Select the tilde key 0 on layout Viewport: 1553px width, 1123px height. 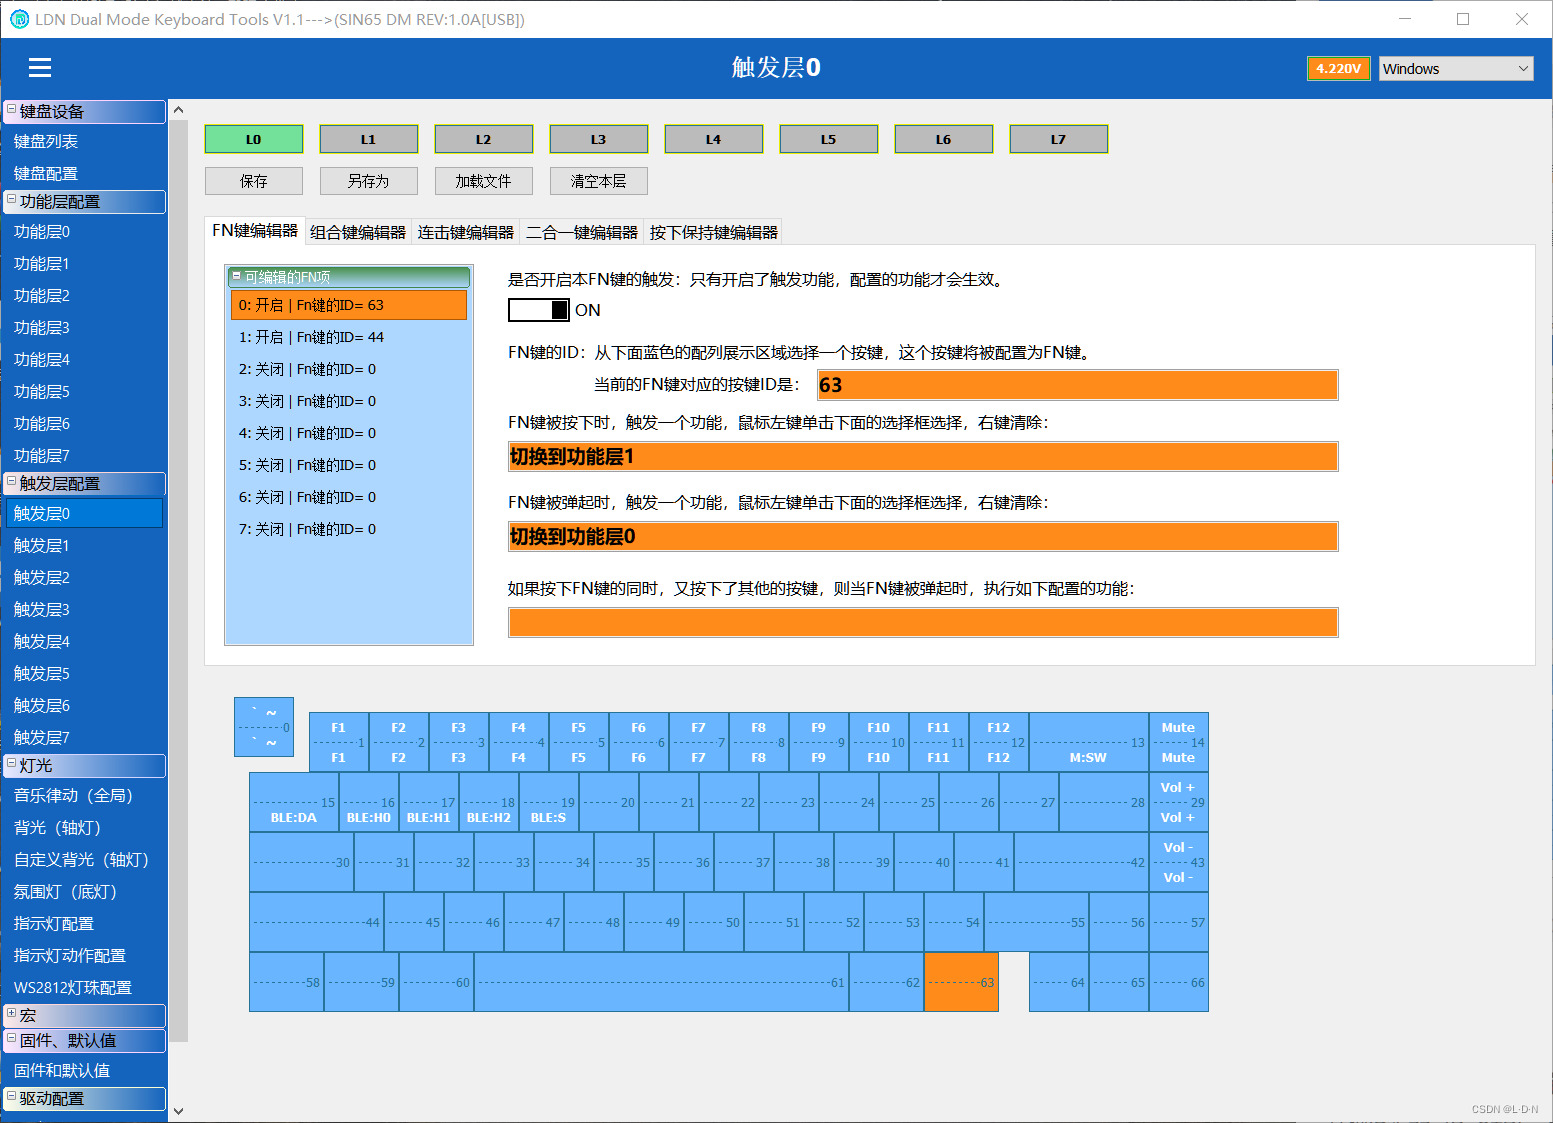(264, 727)
